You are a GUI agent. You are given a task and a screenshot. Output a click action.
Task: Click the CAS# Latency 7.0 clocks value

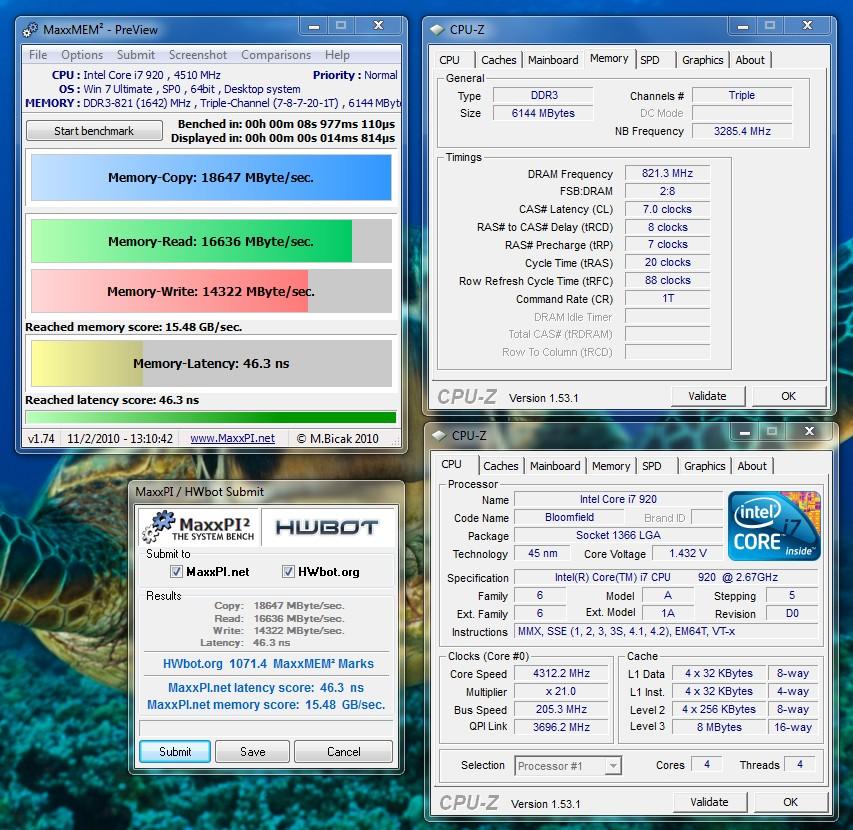tap(667, 209)
